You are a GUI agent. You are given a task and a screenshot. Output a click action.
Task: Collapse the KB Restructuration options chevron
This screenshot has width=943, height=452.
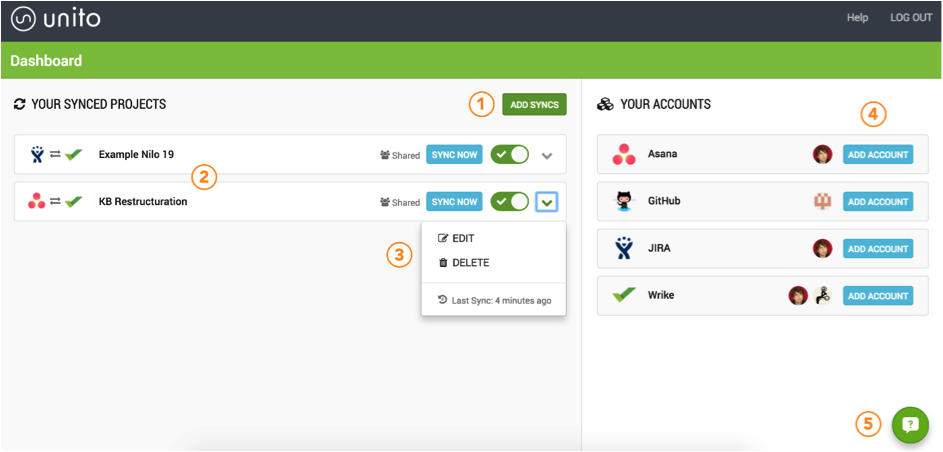(547, 202)
